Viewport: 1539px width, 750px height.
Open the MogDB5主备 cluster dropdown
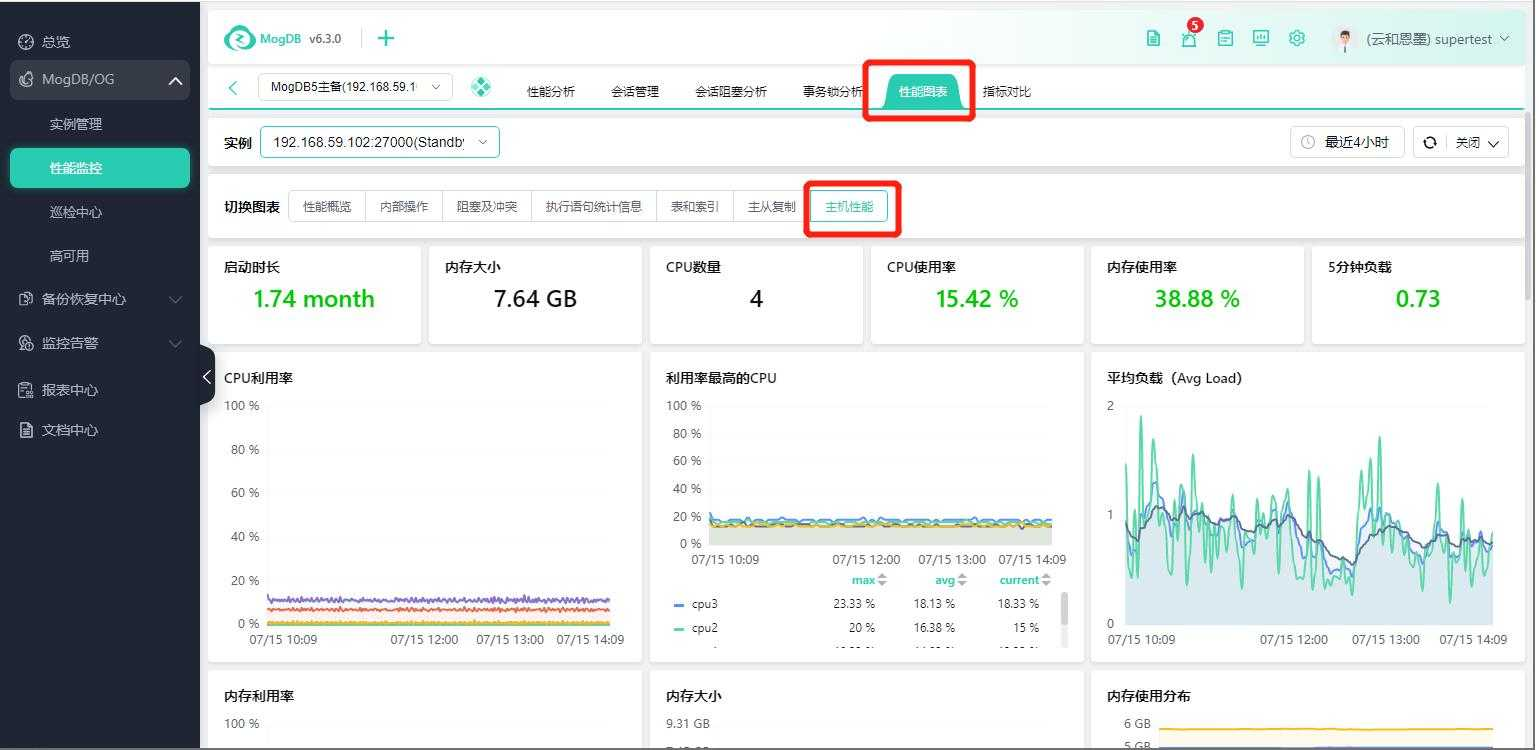pyautogui.click(x=355, y=87)
